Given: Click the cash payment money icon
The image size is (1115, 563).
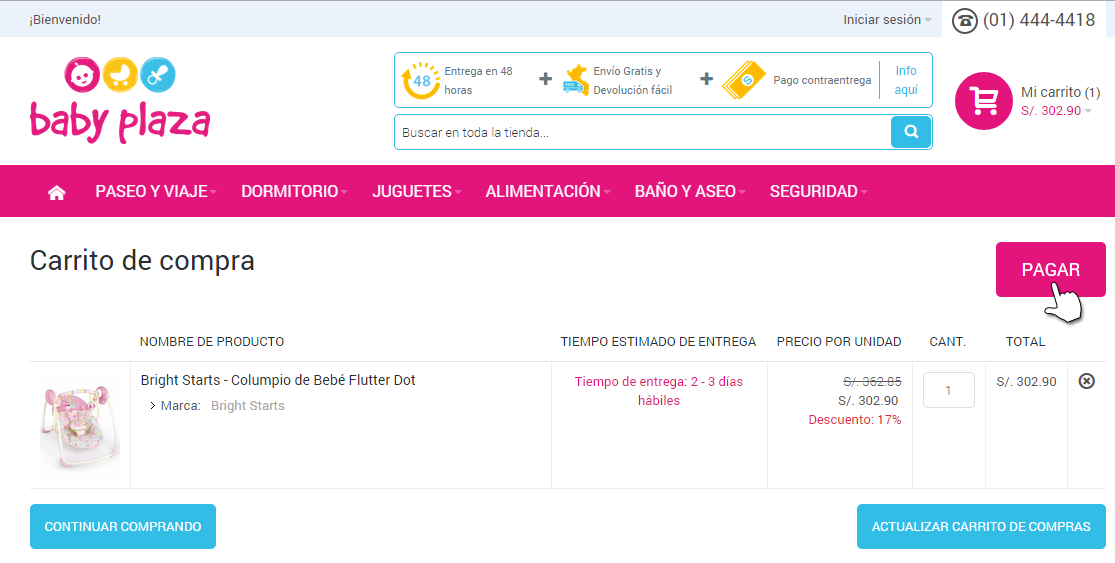Looking at the screenshot, I should (744, 80).
